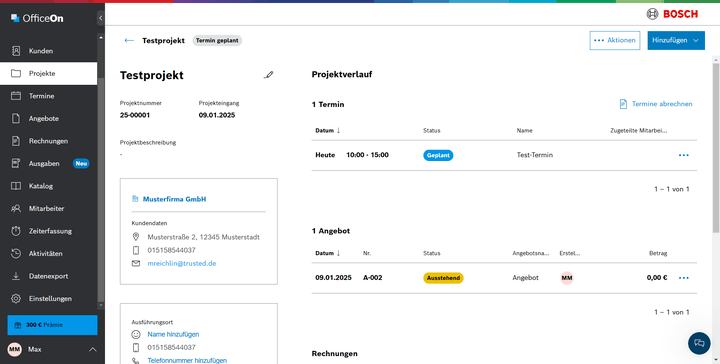Go to Termine in the sidebar

click(x=49, y=96)
